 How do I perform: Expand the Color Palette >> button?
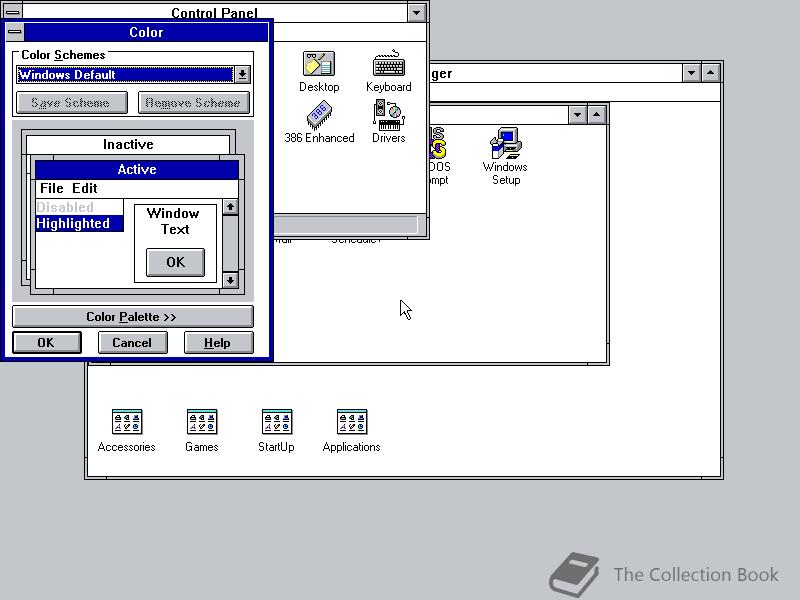(133, 316)
